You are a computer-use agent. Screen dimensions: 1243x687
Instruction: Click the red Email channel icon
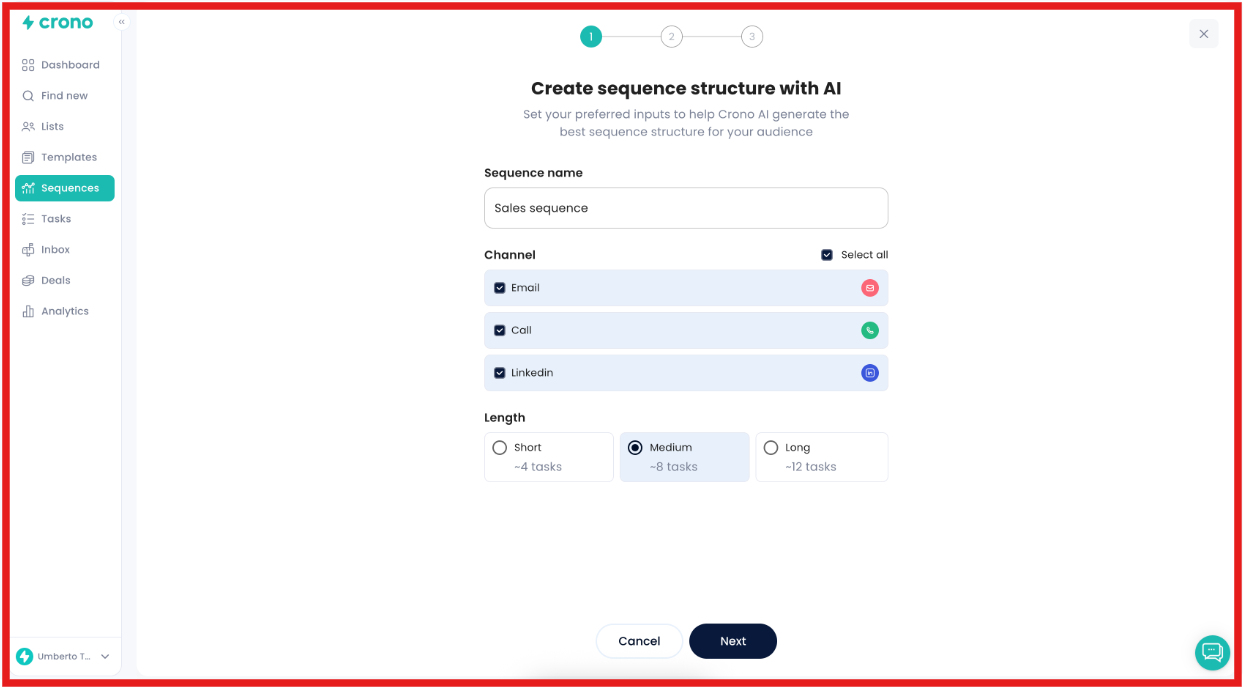click(869, 287)
